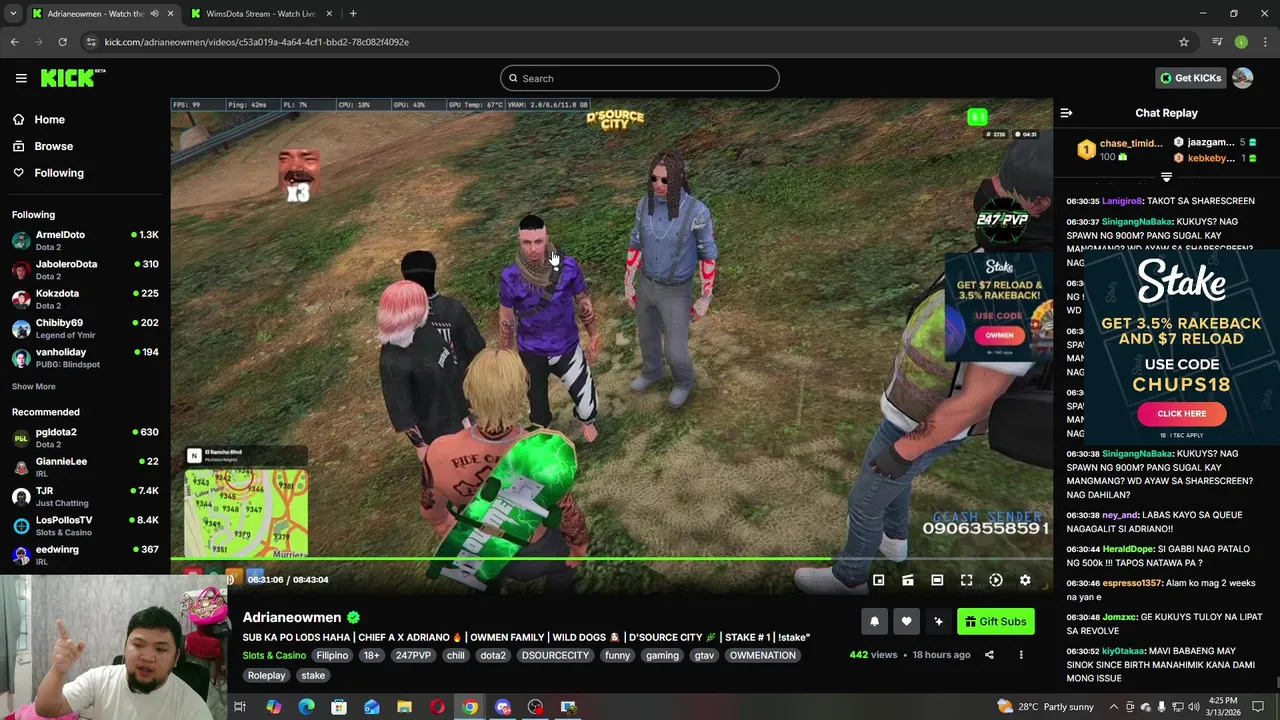Open ArmelDoto channel

click(x=85, y=240)
